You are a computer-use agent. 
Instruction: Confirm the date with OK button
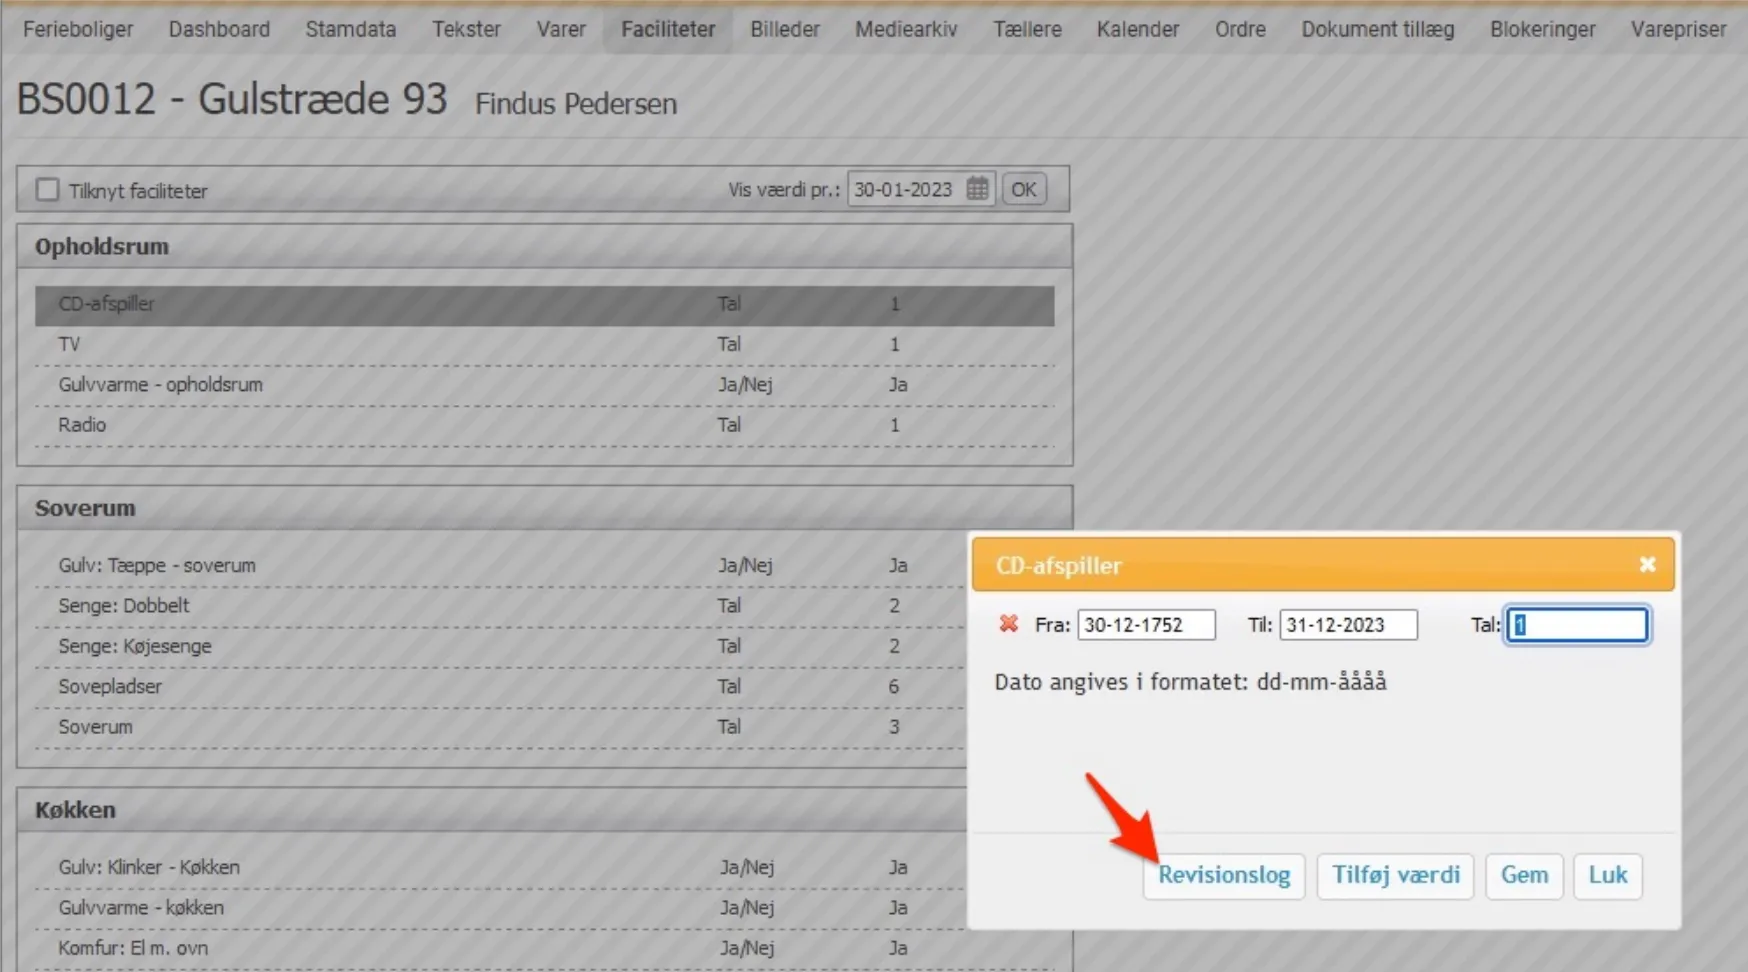tap(1023, 189)
